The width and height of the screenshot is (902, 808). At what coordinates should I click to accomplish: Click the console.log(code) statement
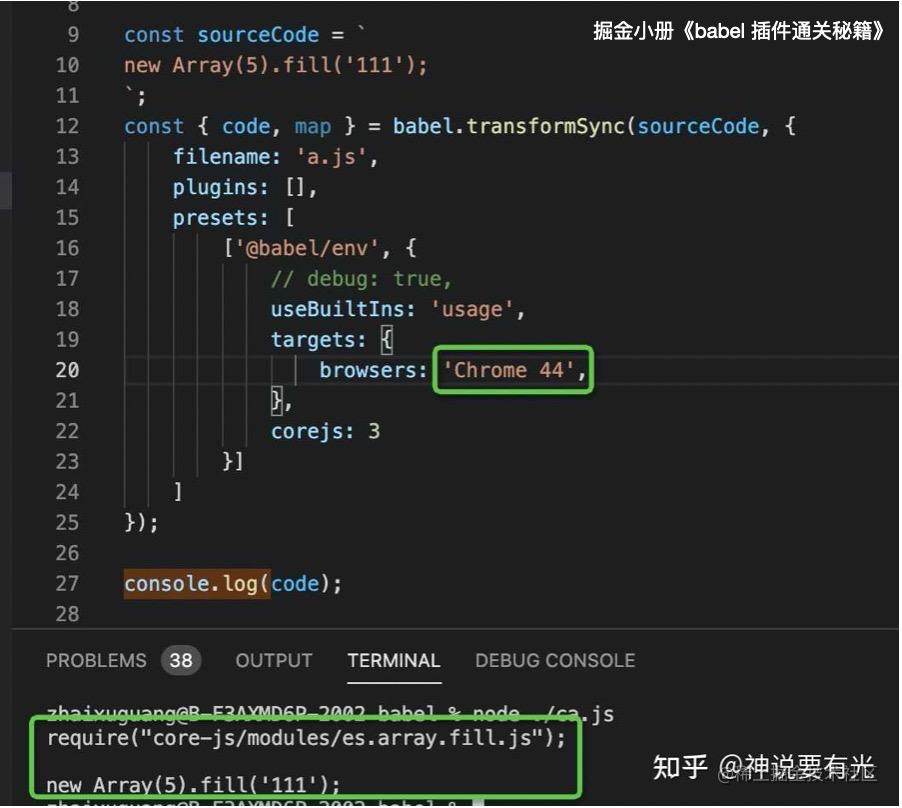point(233,584)
